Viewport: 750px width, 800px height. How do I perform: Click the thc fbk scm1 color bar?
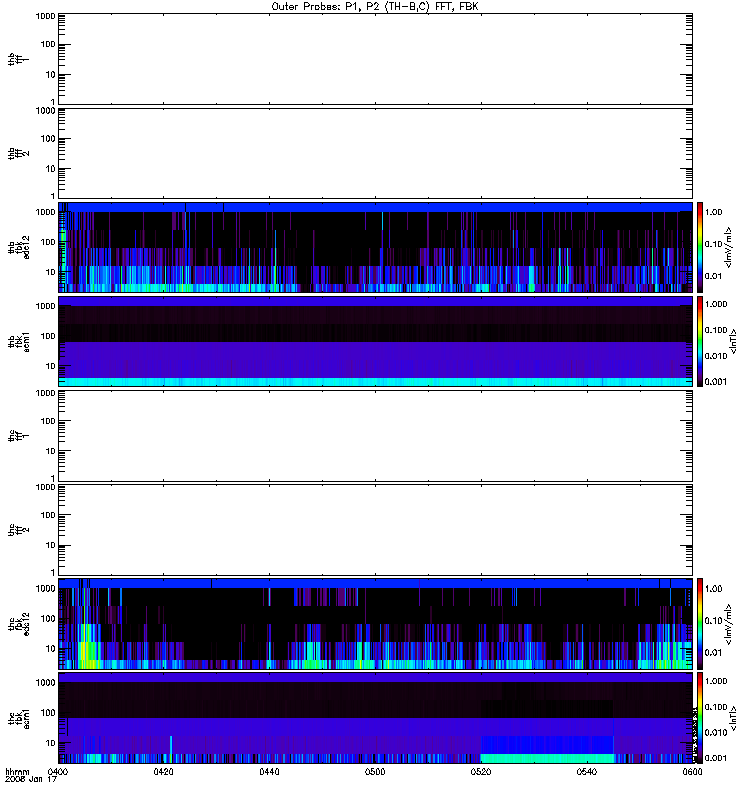[x=700, y=718]
